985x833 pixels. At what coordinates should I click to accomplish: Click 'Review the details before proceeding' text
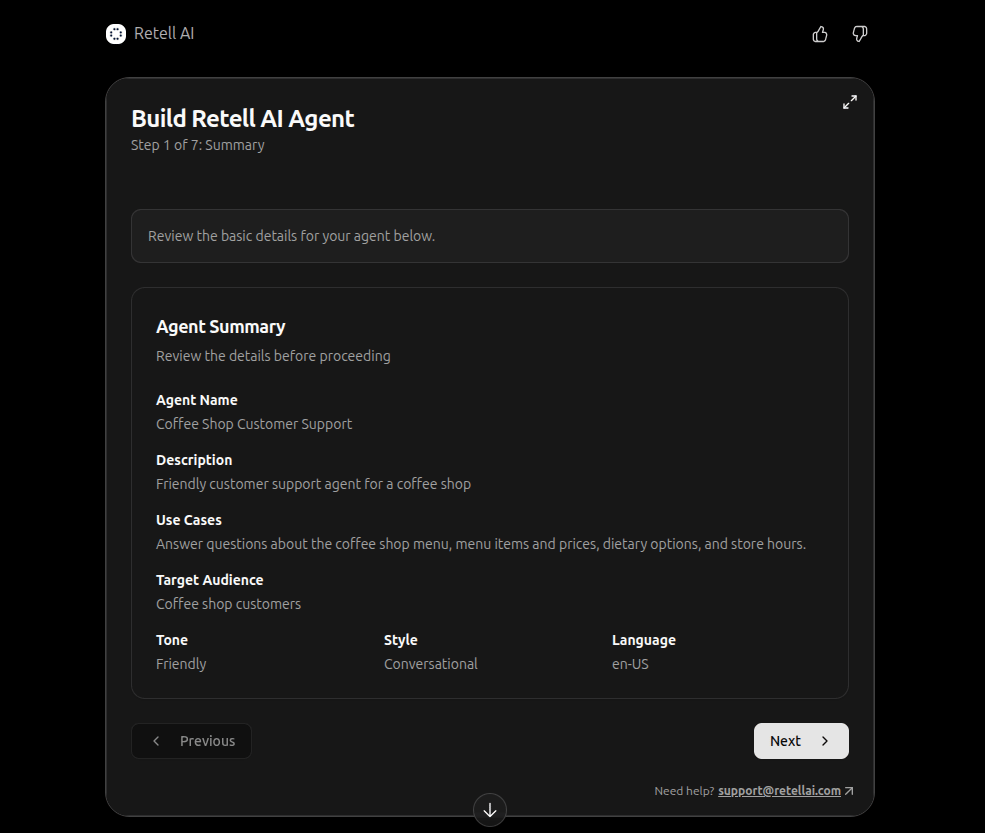pos(273,356)
